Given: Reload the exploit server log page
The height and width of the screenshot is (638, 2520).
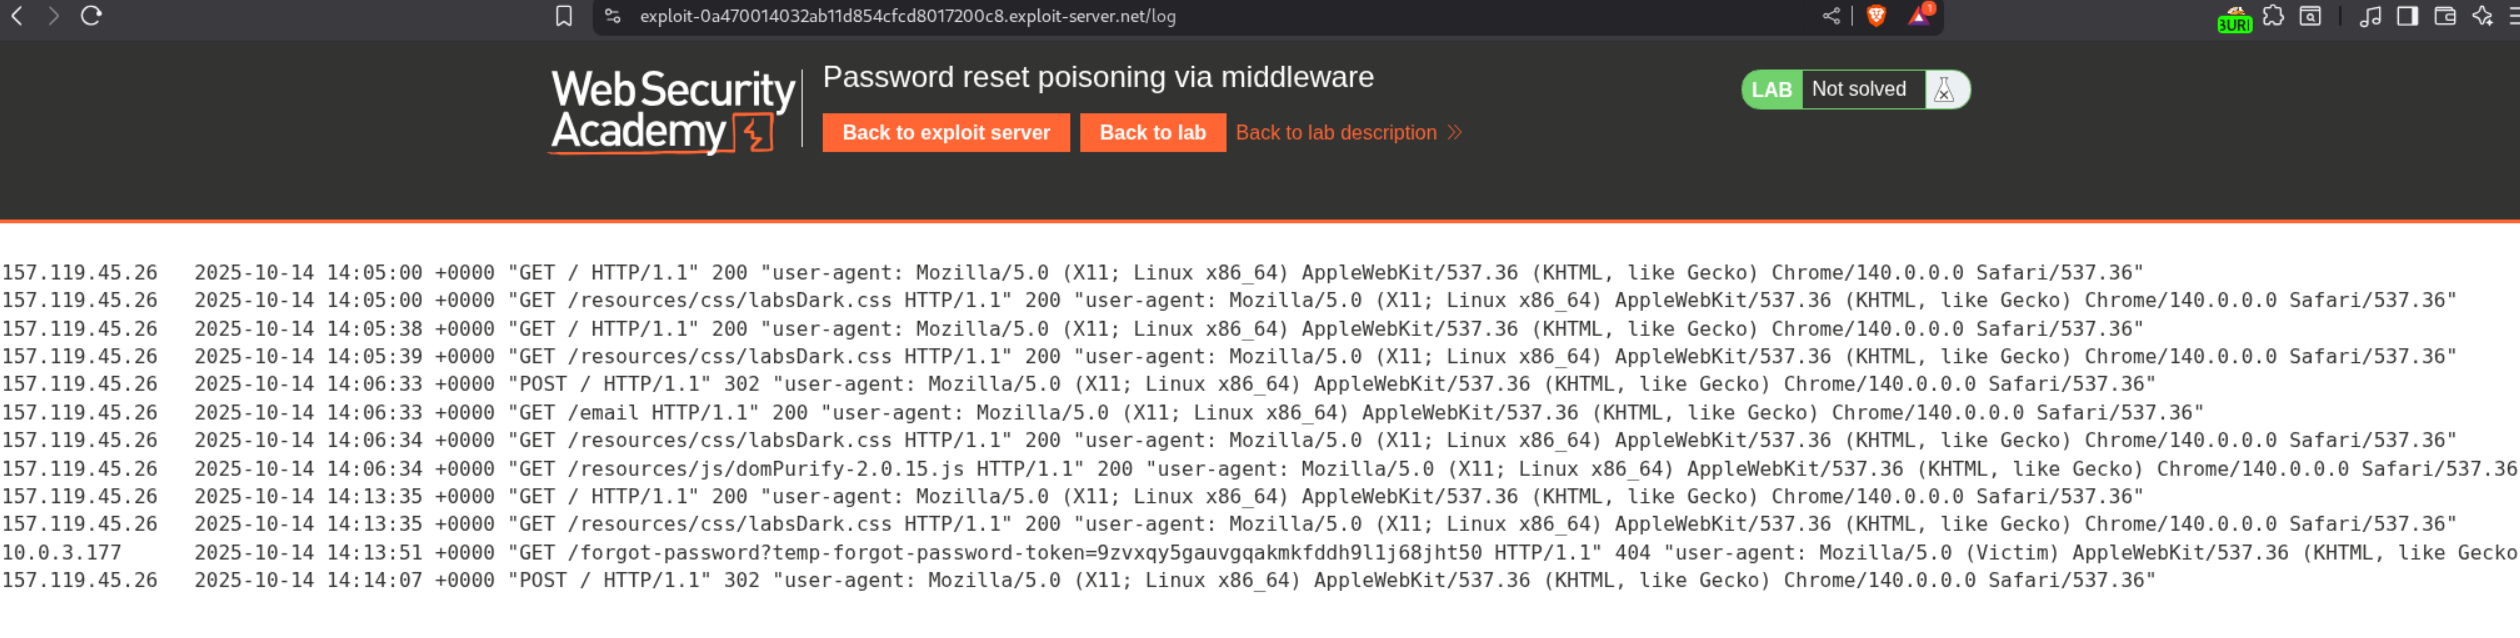Looking at the screenshot, I should (x=91, y=16).
